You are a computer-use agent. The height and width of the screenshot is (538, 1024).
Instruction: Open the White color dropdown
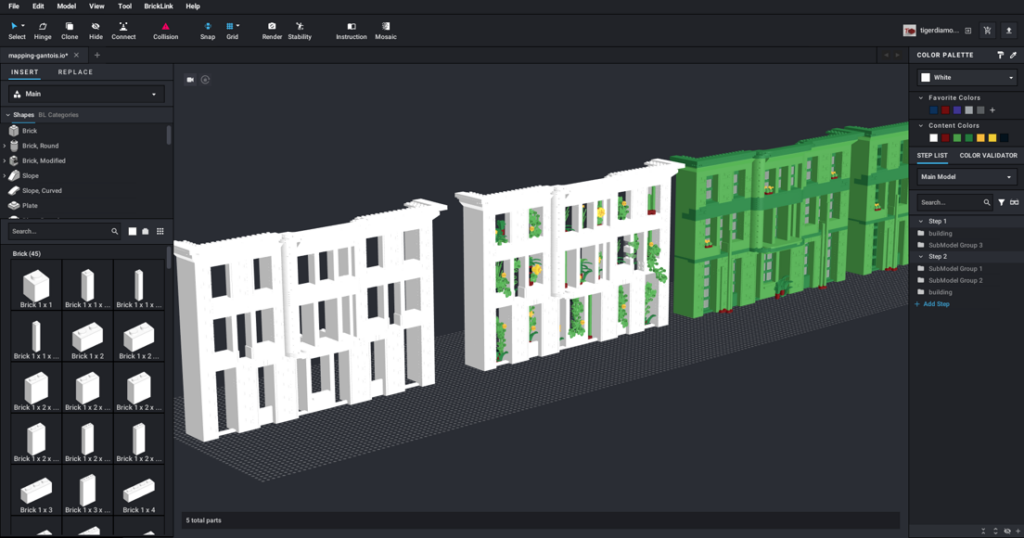click(x=967, y=77)
